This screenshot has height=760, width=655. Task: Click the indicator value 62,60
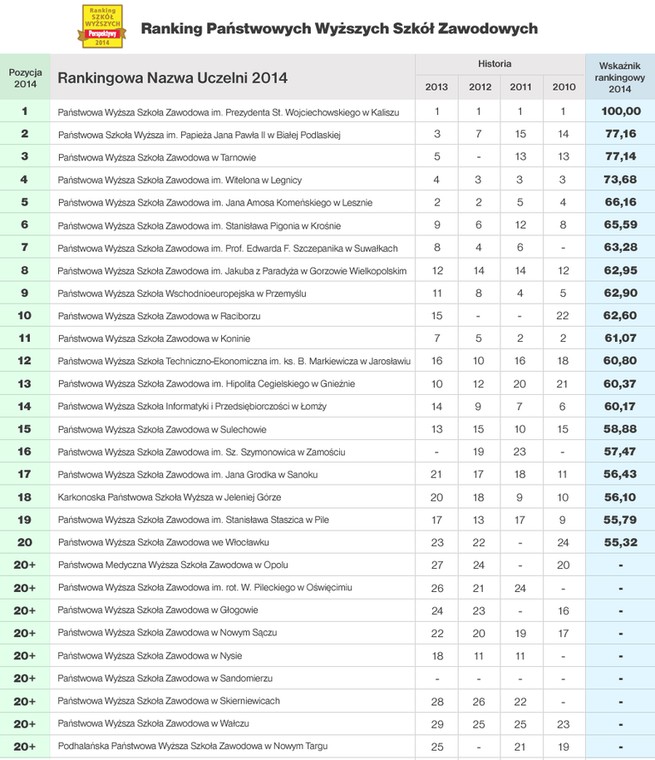[620, 316]
